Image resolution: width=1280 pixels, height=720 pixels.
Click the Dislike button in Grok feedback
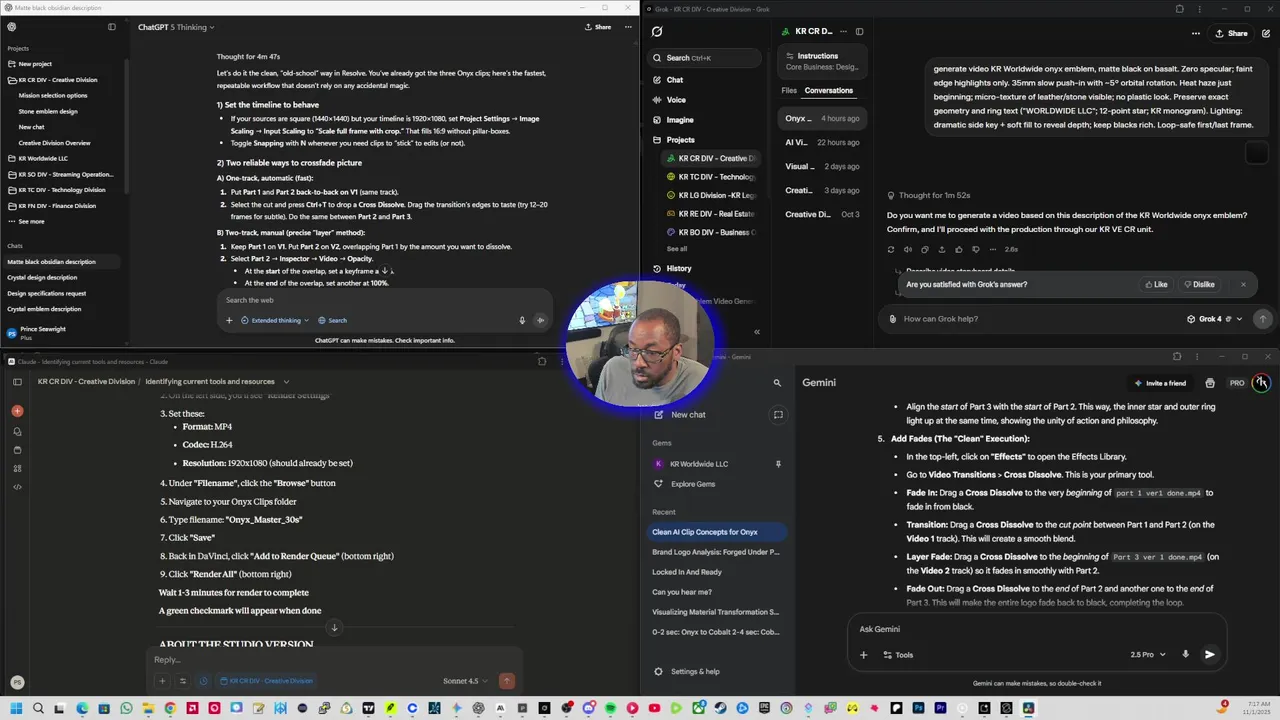(x=1198, y=284)
